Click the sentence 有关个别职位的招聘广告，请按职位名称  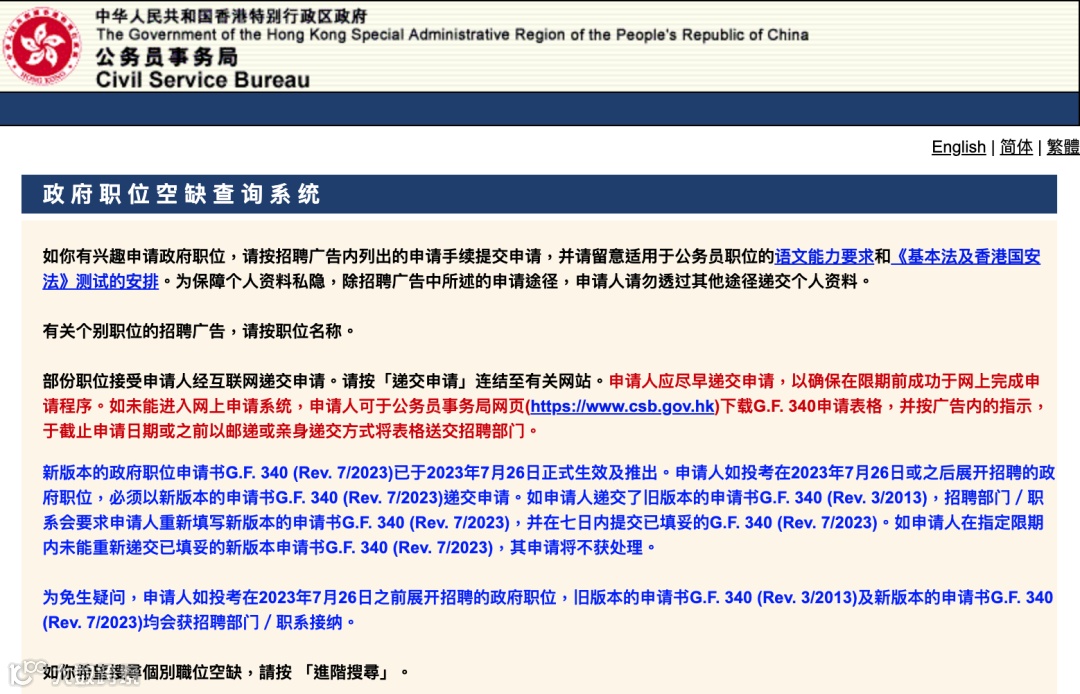pos(198,331)
